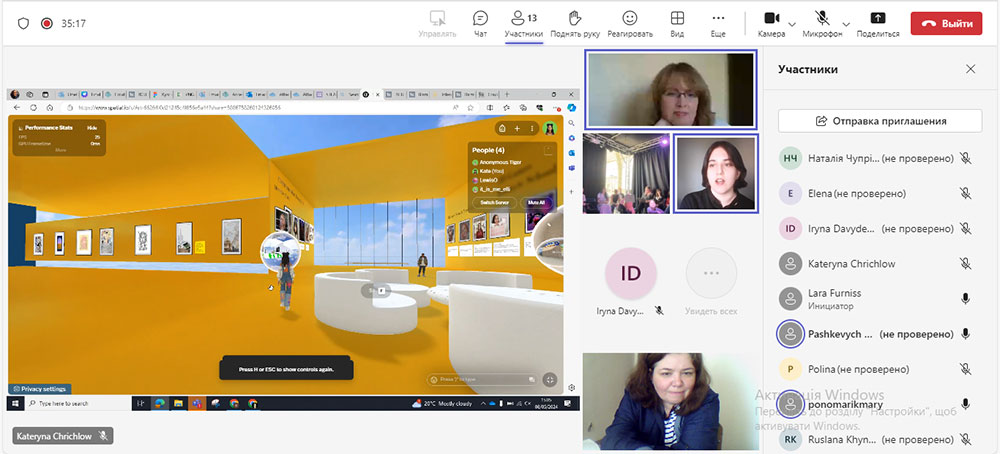The image size is (1000, 454).
Task: Click the shield security icon
Action: (24, 24)
